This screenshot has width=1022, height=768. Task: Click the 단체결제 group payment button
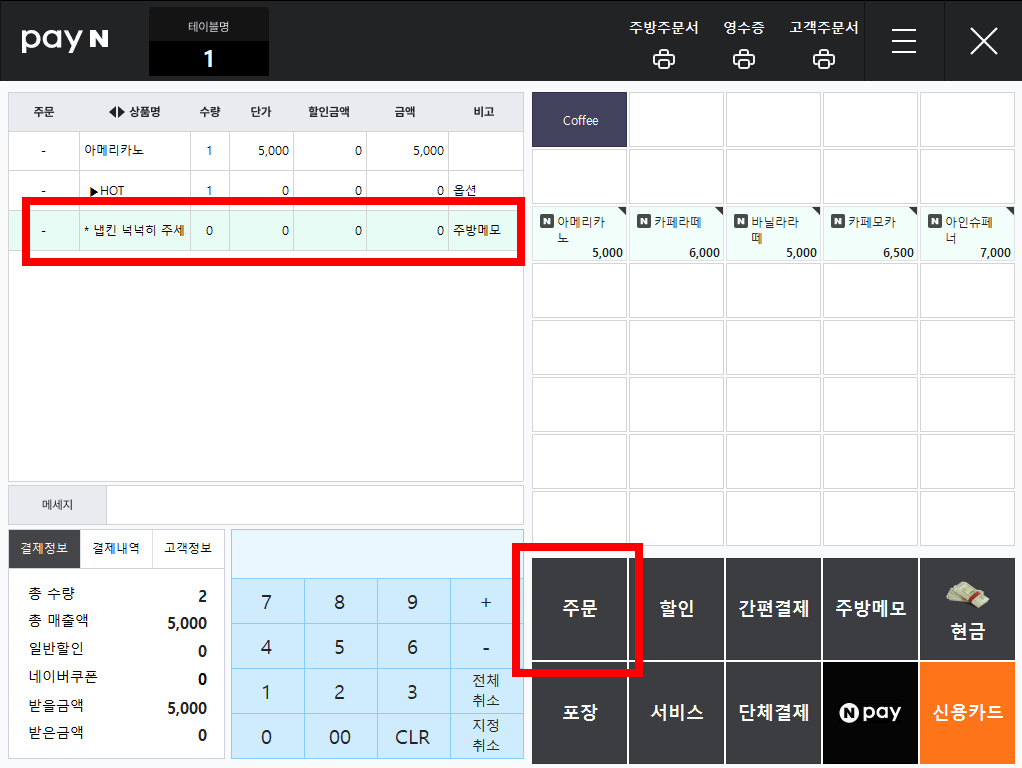tap(774, 713)
